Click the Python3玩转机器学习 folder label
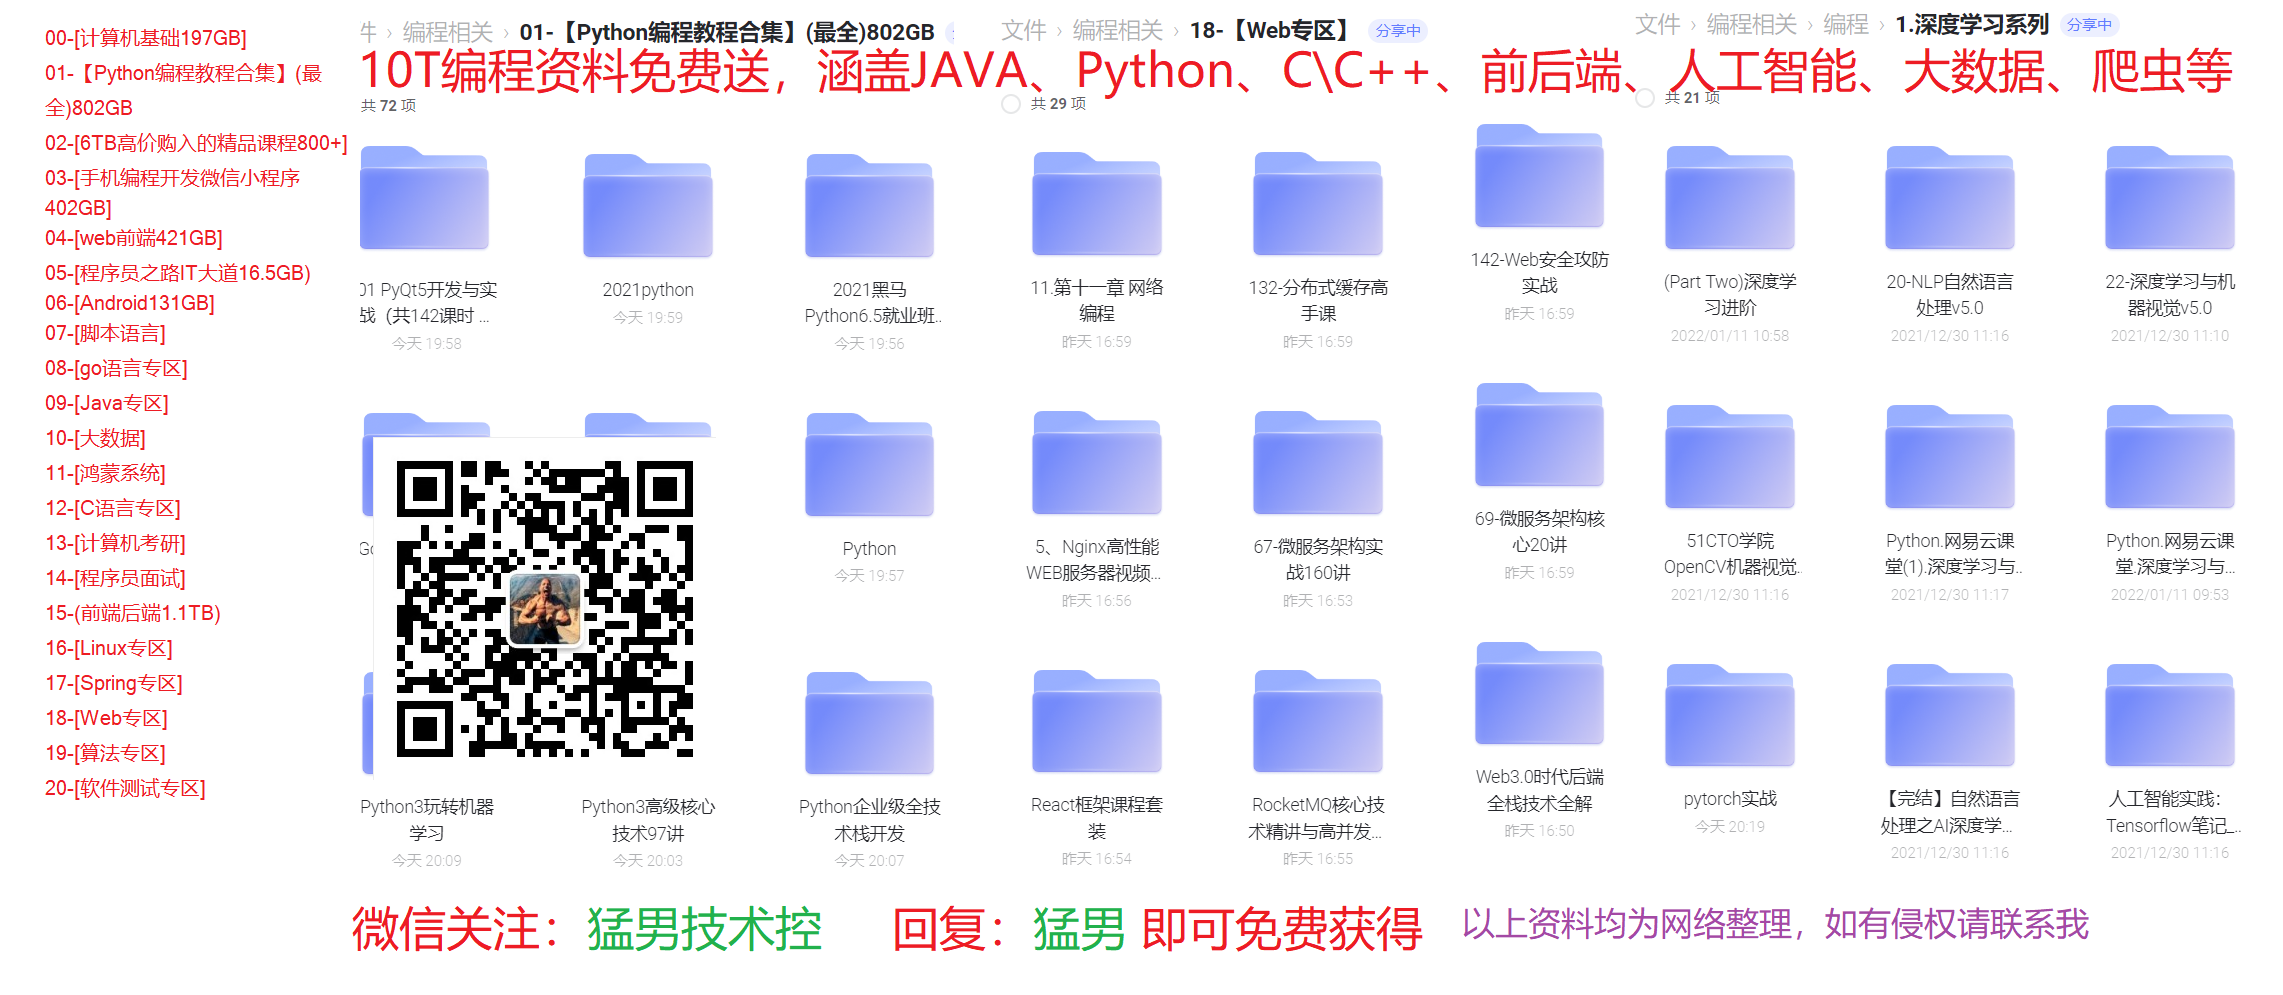 [427, 819]
